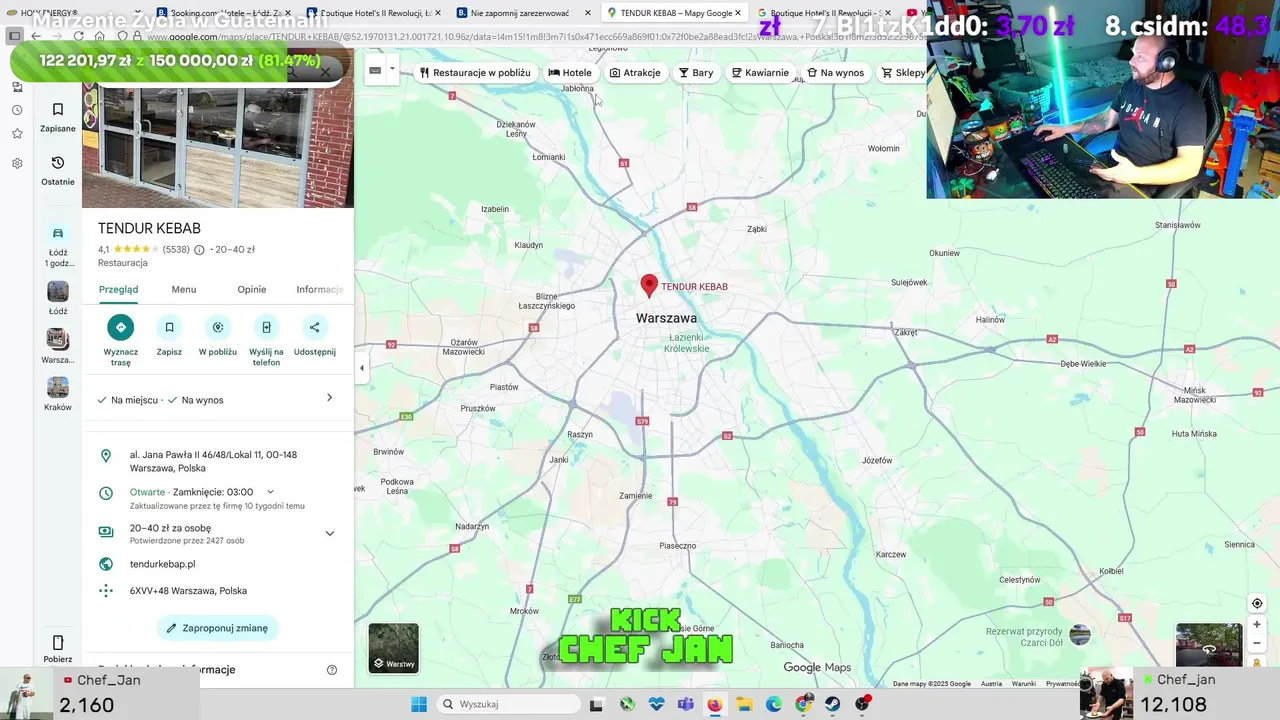Filter map by Restauracje w pobliżu
This screenshot has width=1280, height=720.
[x=475, y=73]
